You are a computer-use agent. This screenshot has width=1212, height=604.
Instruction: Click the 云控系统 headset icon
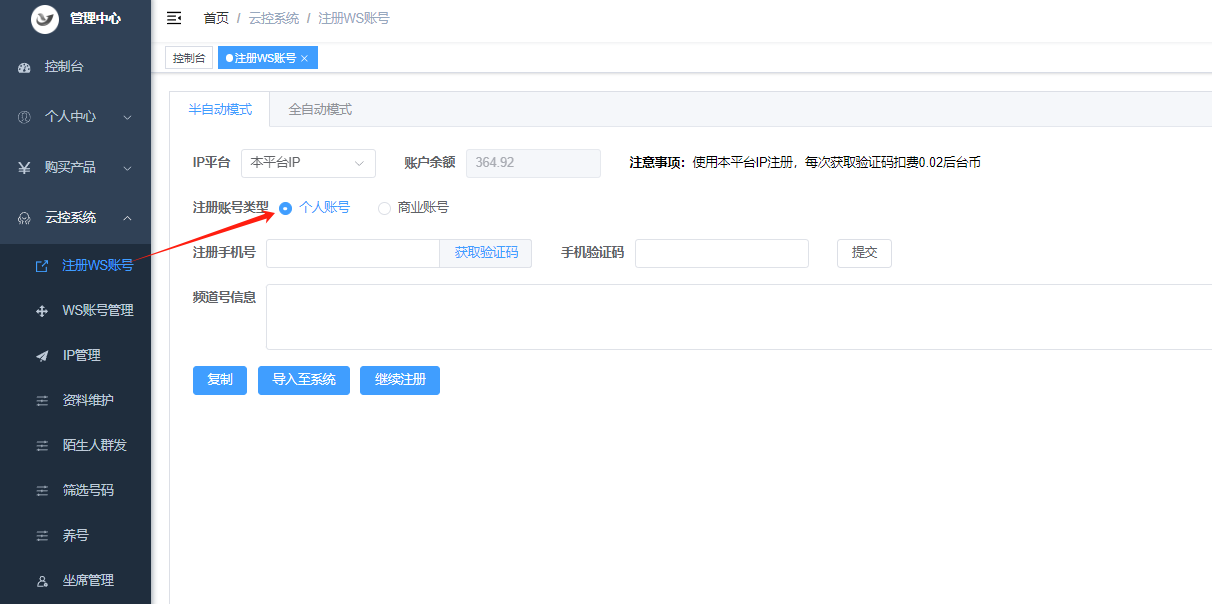[25, 218]
